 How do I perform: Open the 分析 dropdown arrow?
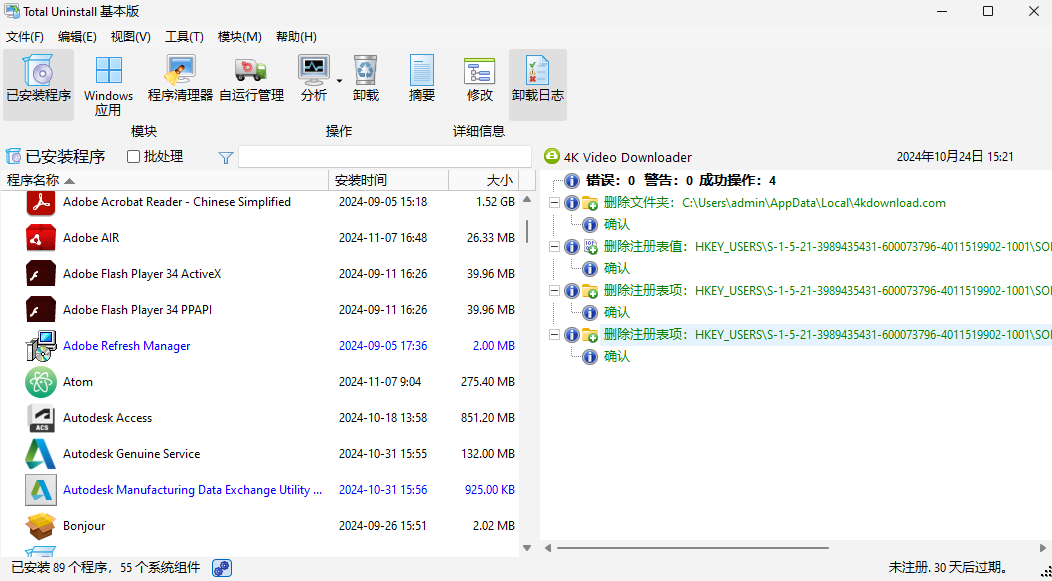339,81
